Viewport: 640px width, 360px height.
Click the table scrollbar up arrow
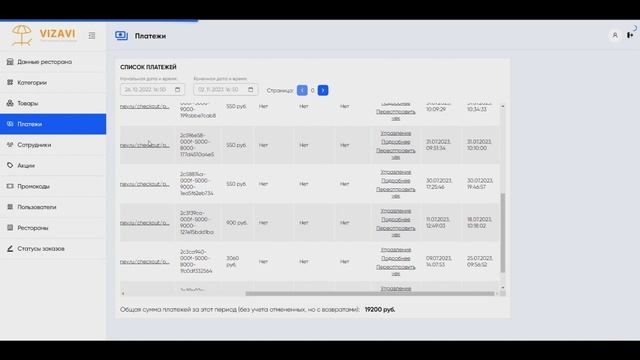pyautogui.click(x=502, y=106)
